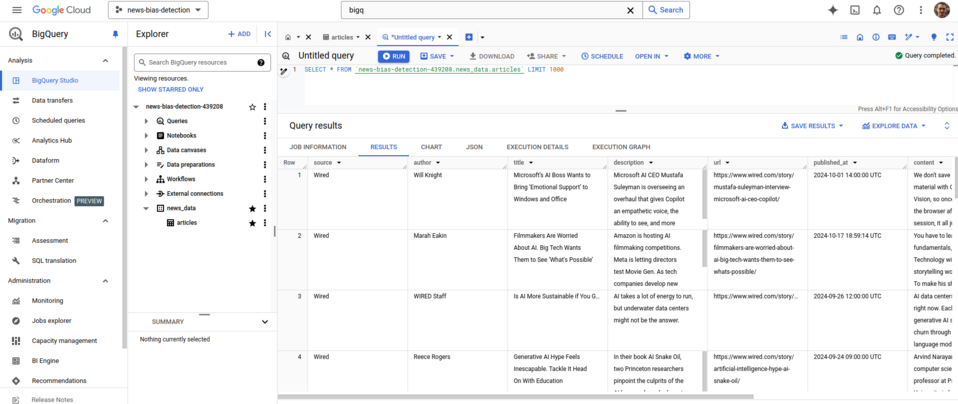Image resolution: width=958 pixels, height=404 pixels.
Task: Open the news-bias-detection project selector
Action: pyautogui.click(x=158, y=10)
